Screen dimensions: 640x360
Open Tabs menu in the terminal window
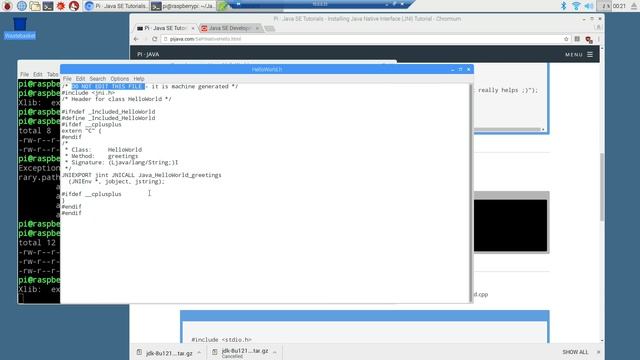point(52,74)
